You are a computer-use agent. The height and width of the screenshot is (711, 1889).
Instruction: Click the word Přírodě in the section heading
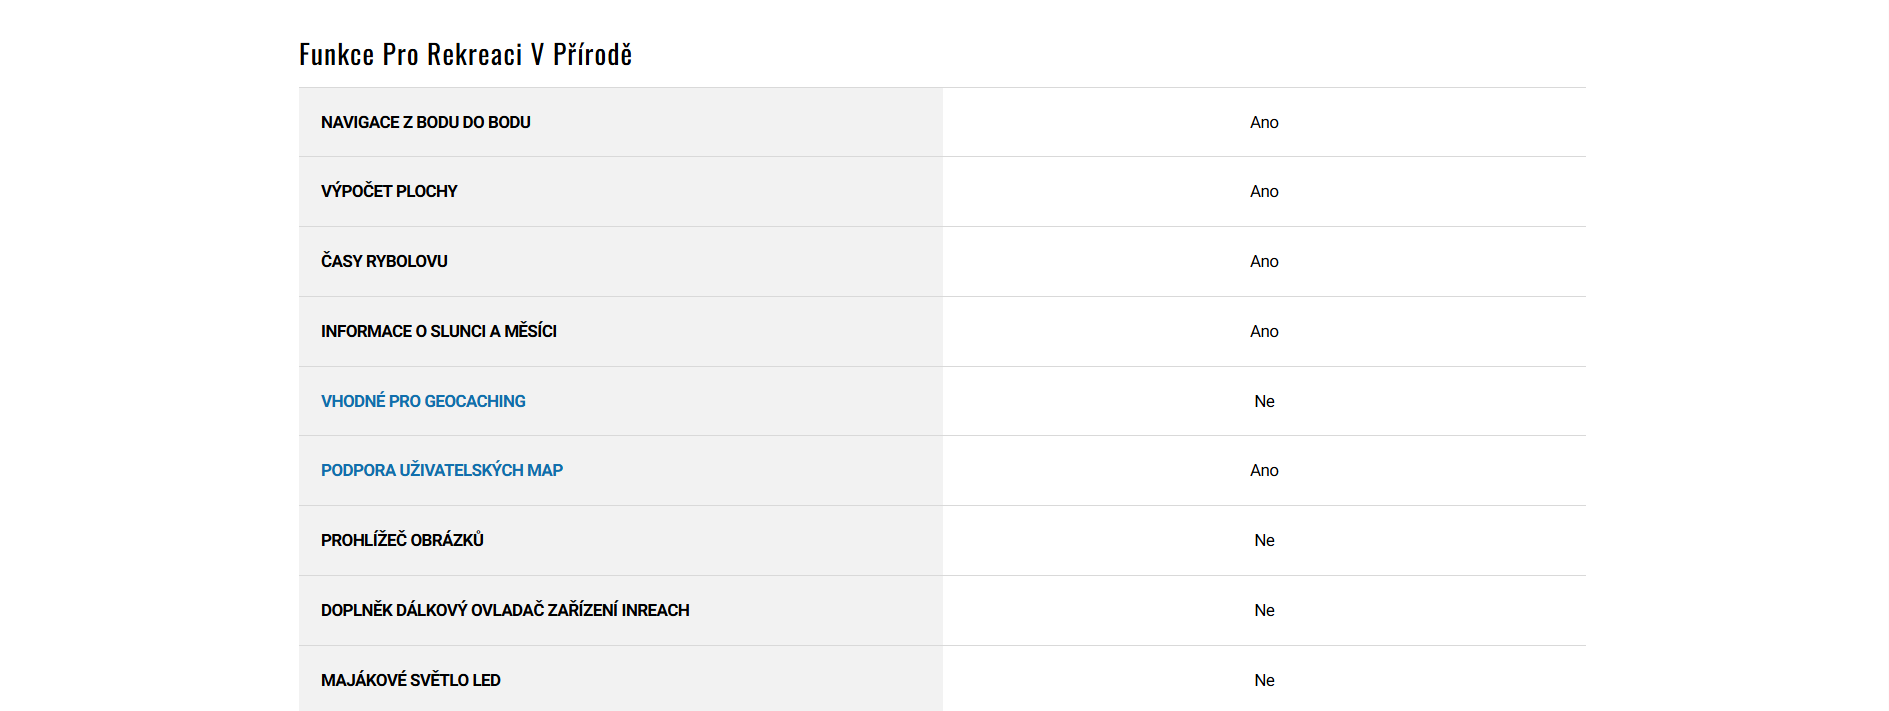click(x=592, y=54)
